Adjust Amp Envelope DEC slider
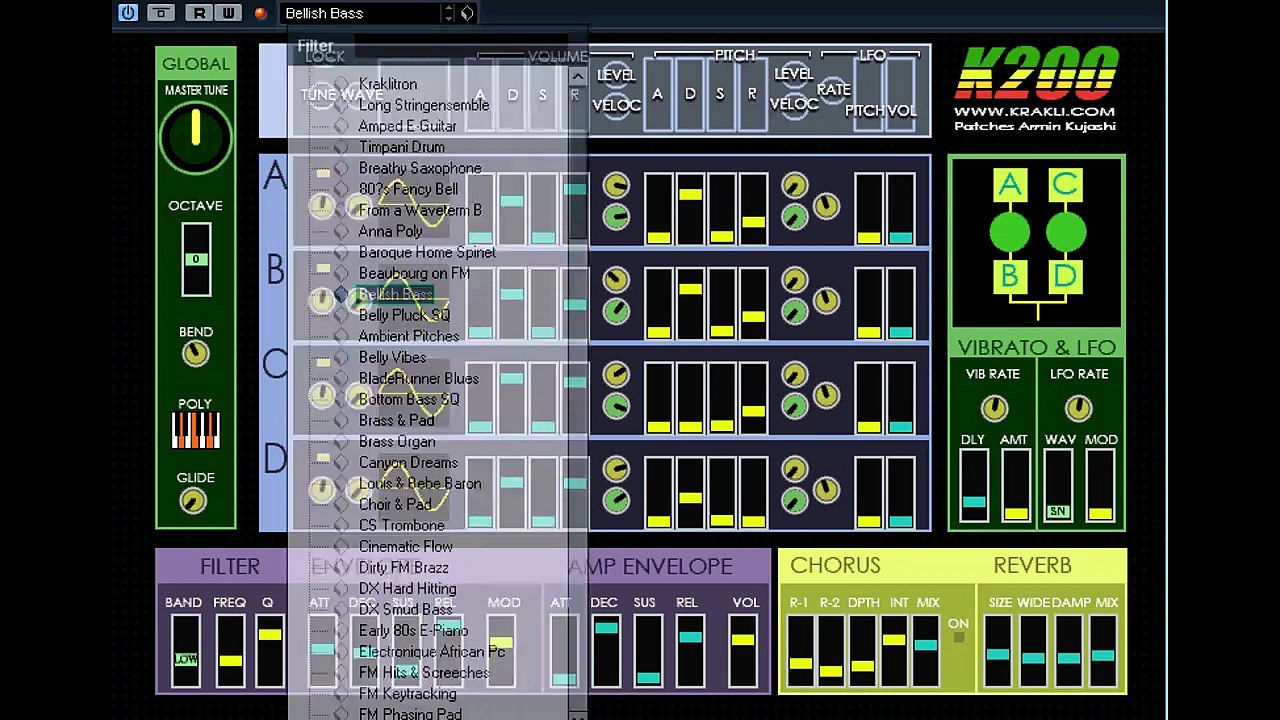Screen dimensions: 1280x720 pyautogui.click(x=605, y=651)
